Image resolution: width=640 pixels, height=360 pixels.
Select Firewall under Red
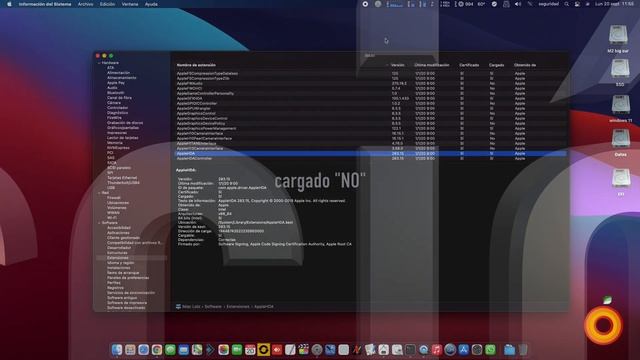click(113, 198)
